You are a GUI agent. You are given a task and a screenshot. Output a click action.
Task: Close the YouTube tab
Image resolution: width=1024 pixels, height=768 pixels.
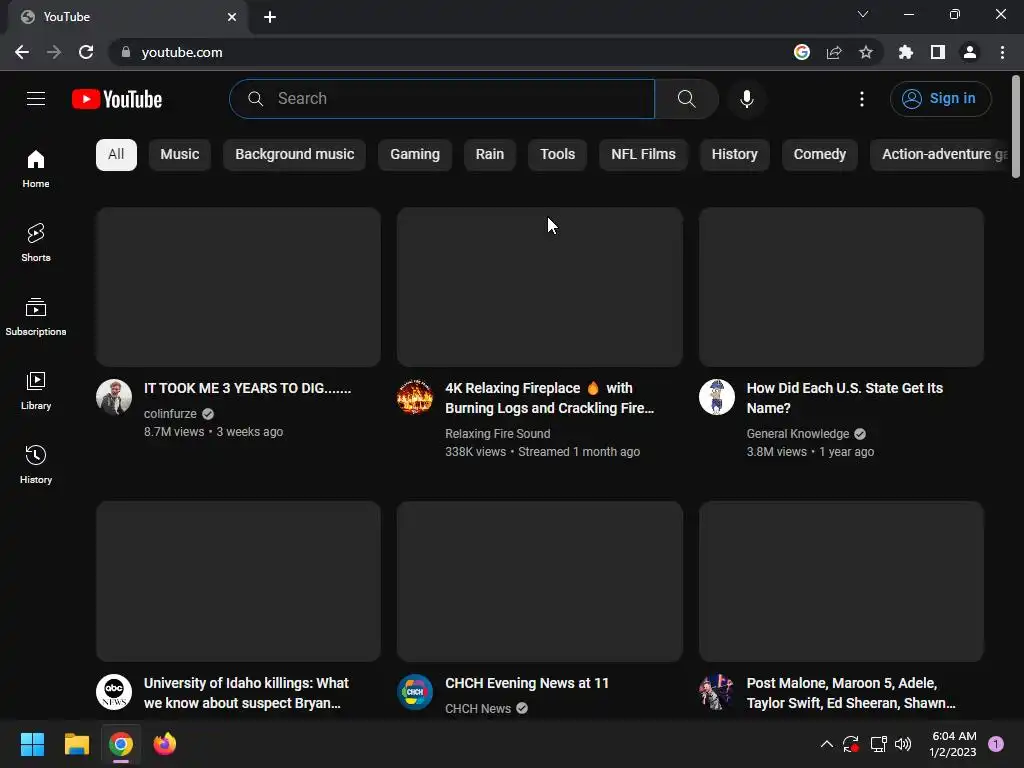[232, 17]
